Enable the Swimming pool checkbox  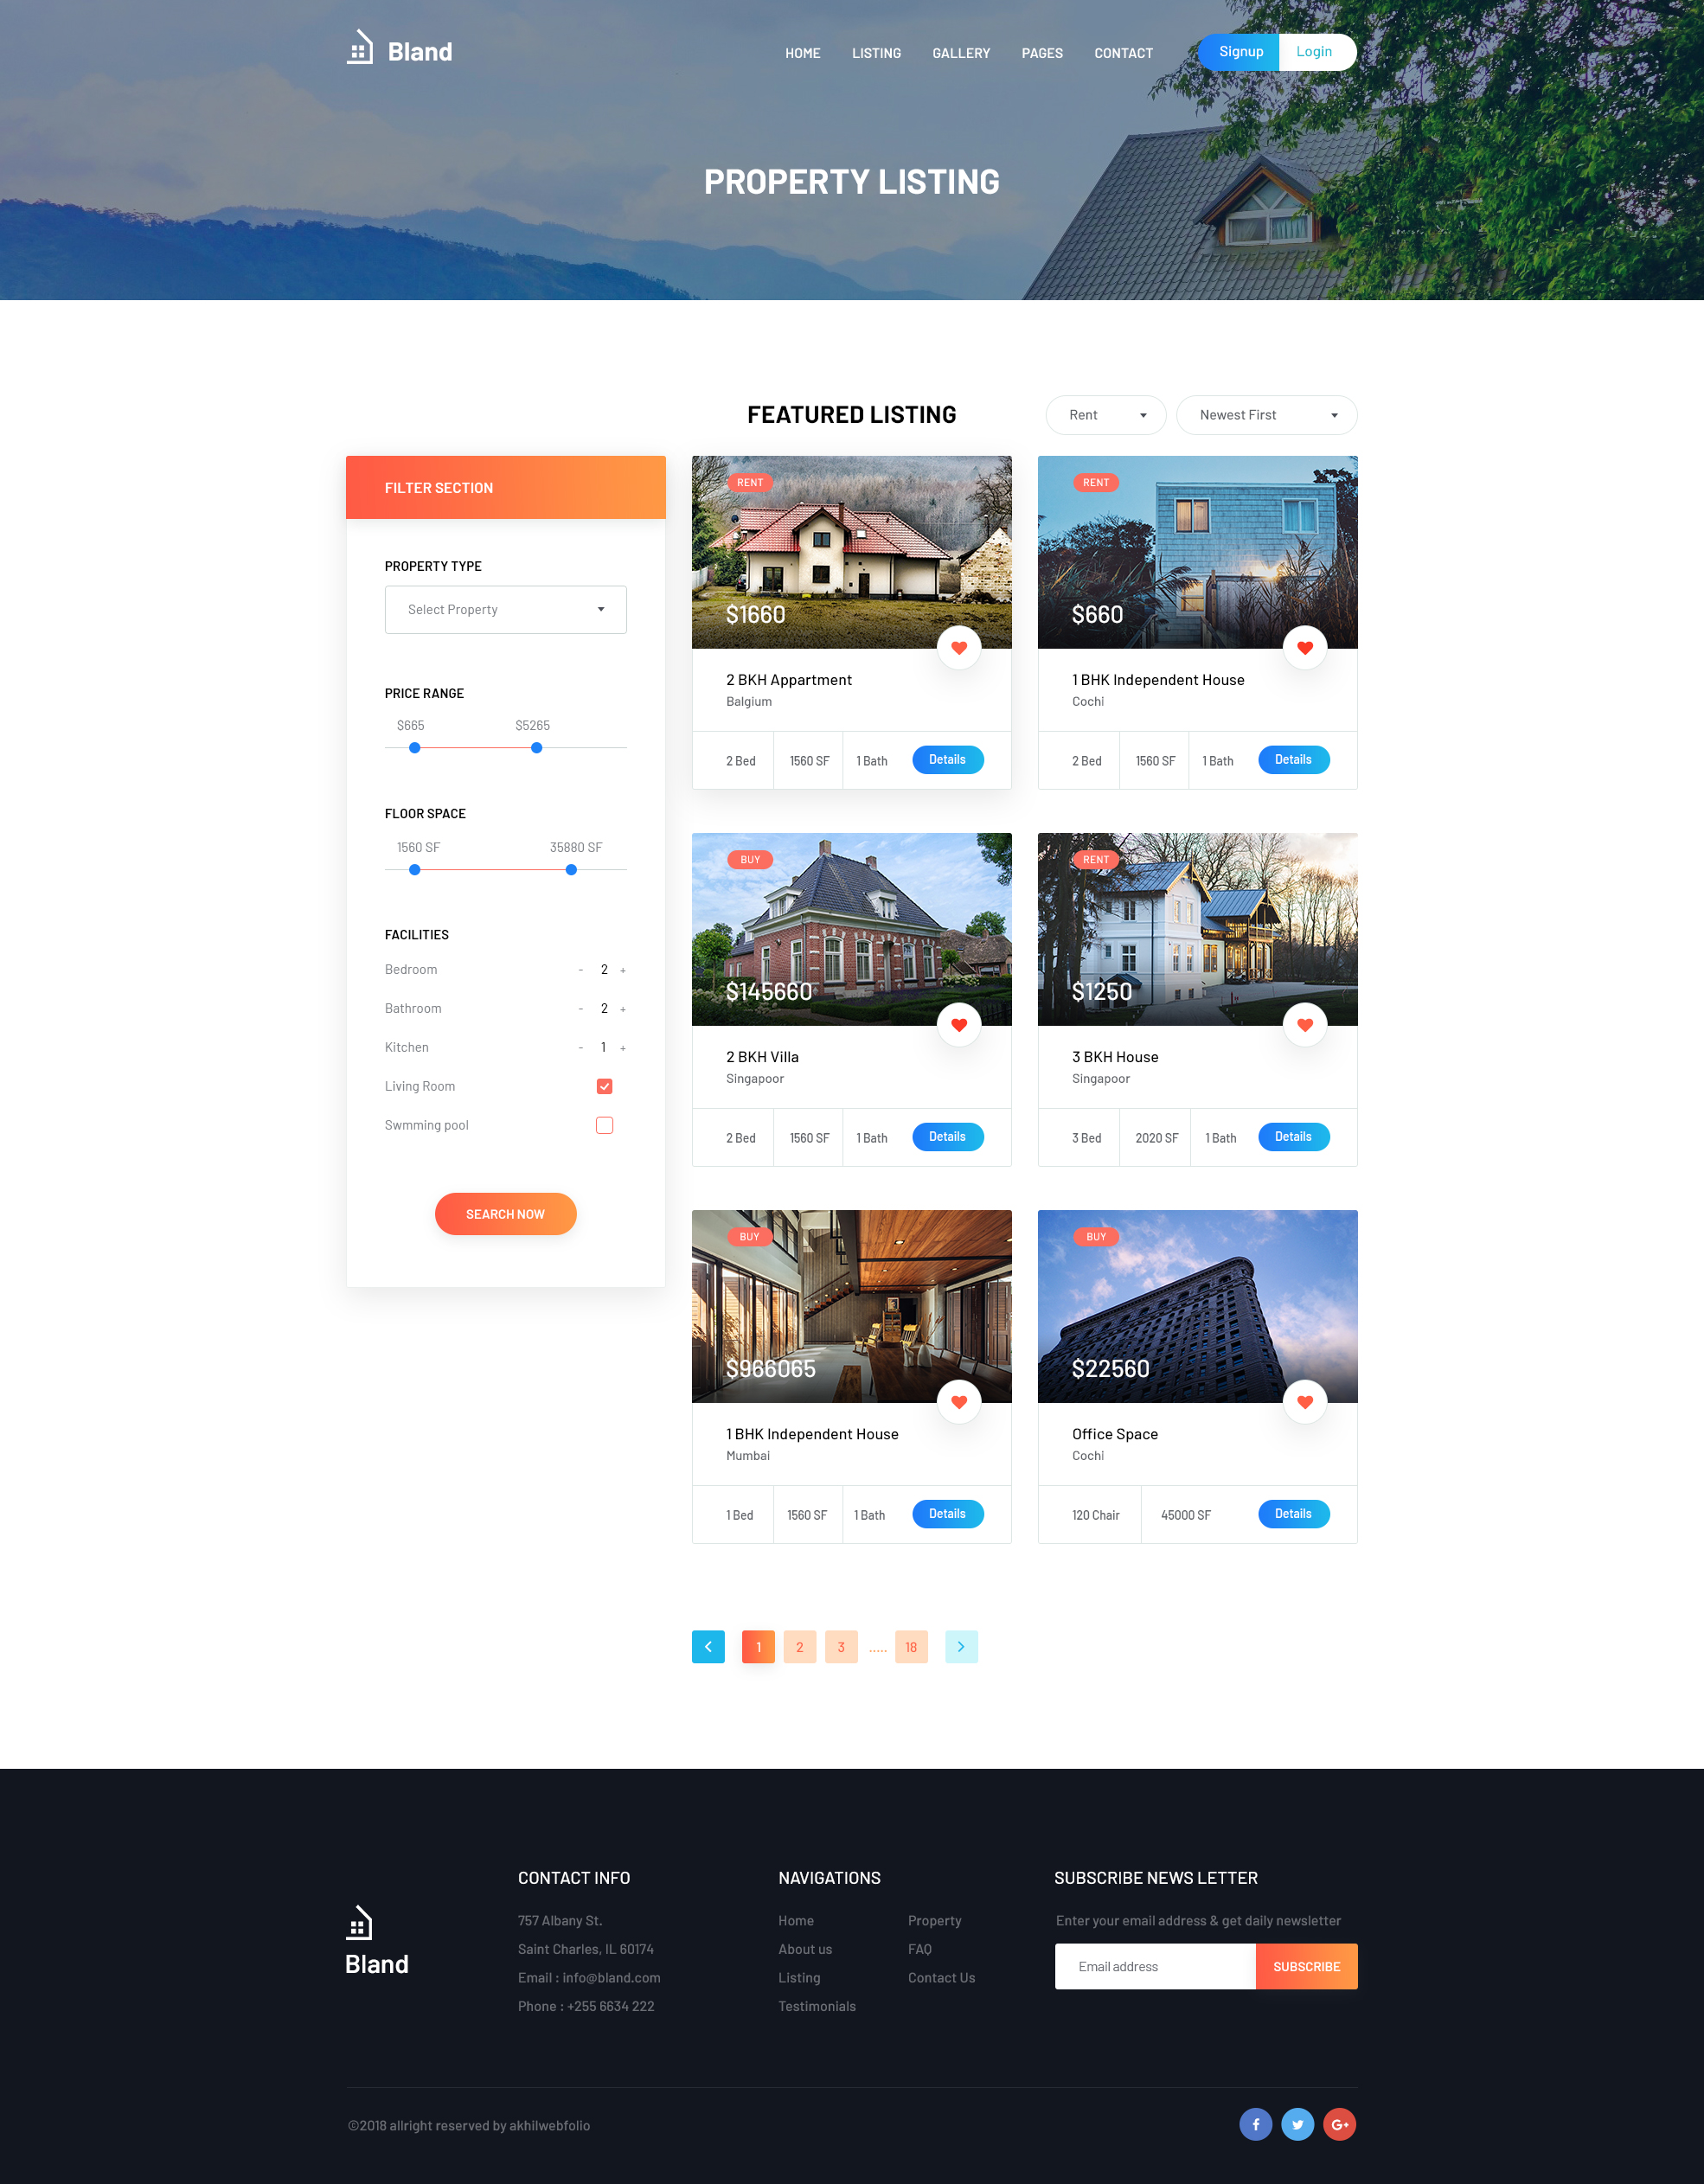coord(604,1124)
